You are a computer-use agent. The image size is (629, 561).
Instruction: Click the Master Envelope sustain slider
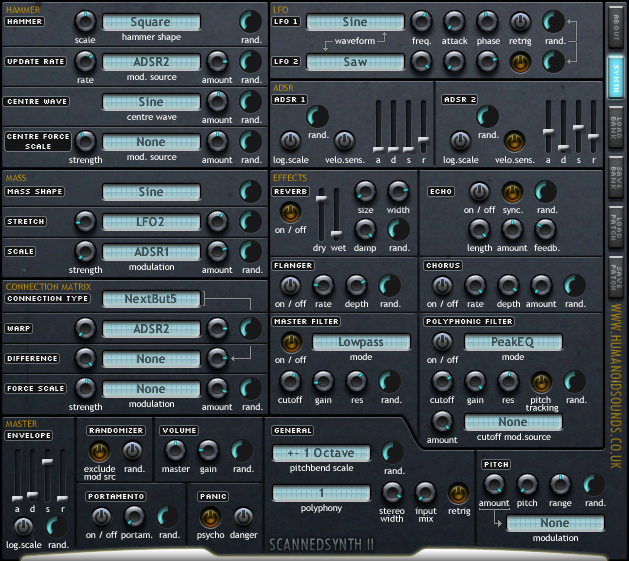pyautogui.click(x=47, y=476)
